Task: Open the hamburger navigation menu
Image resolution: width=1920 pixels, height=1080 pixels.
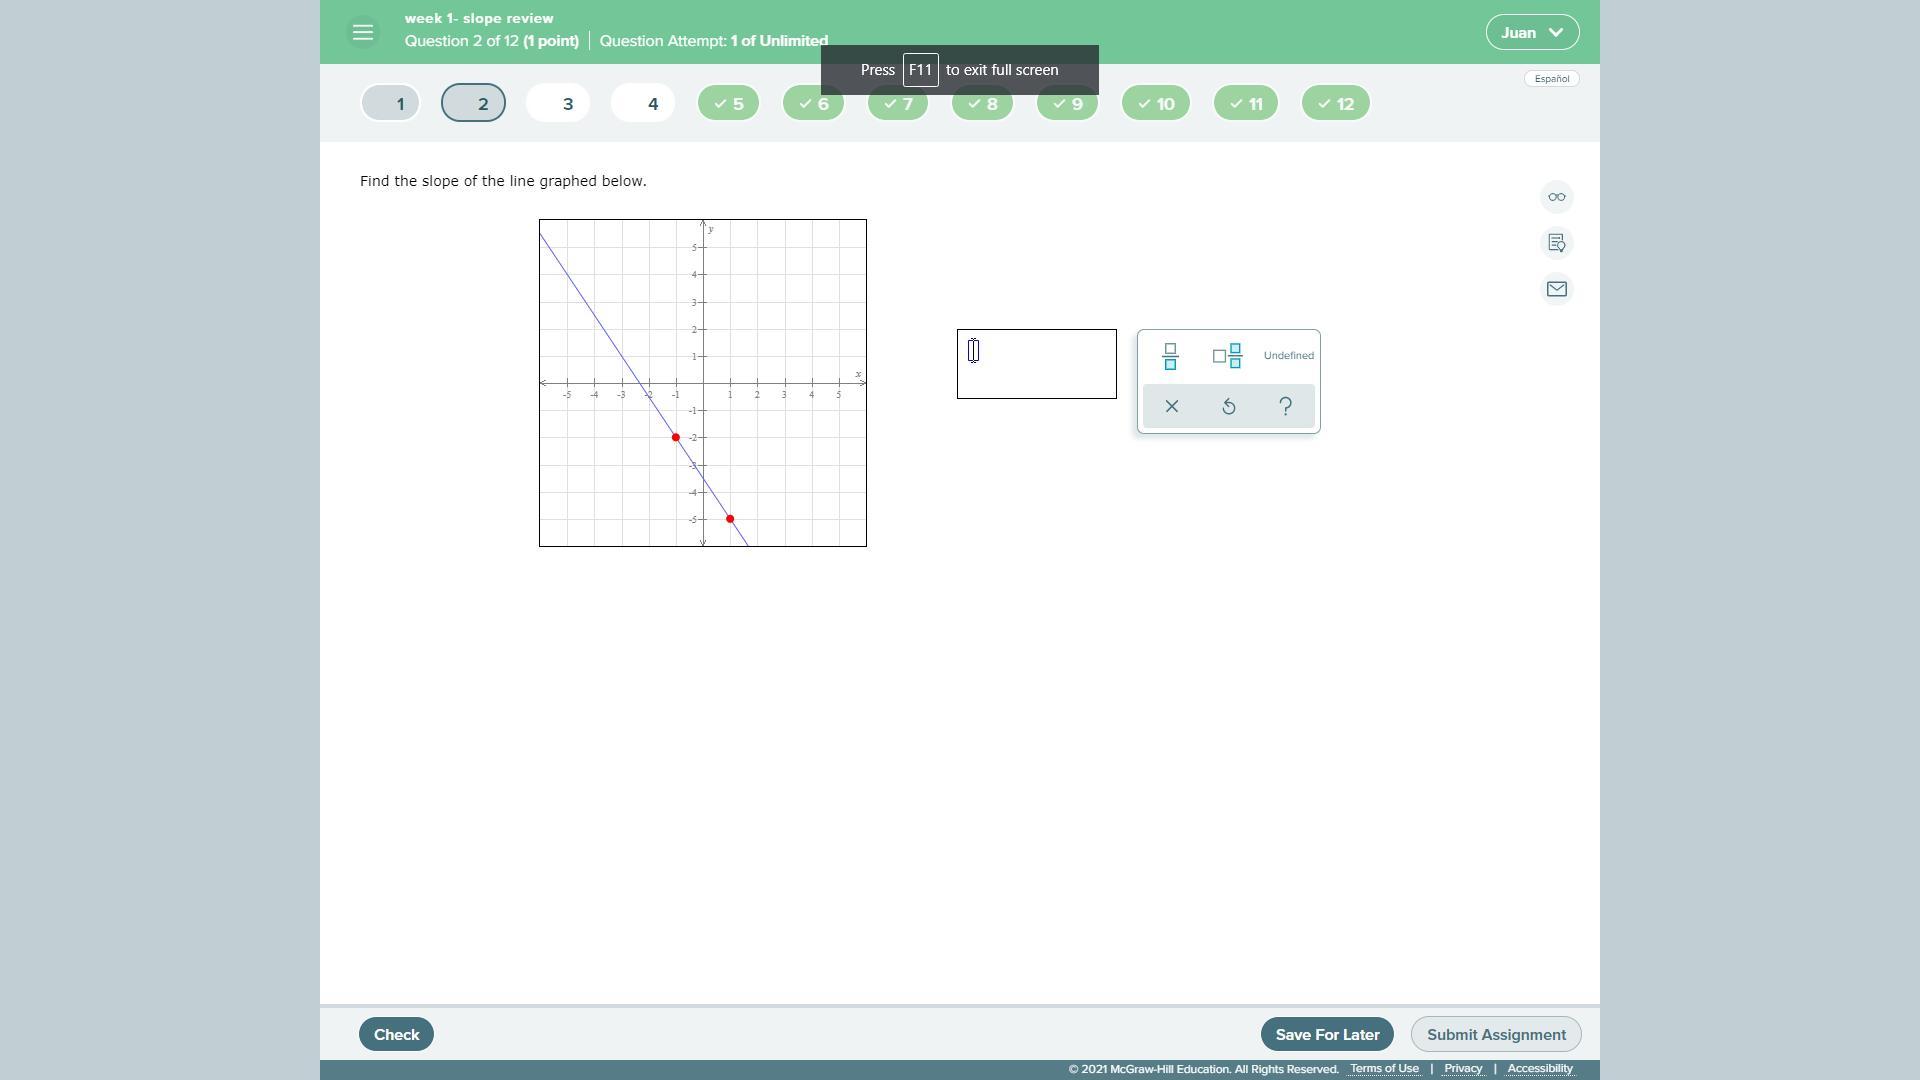Action: (363, 32)
